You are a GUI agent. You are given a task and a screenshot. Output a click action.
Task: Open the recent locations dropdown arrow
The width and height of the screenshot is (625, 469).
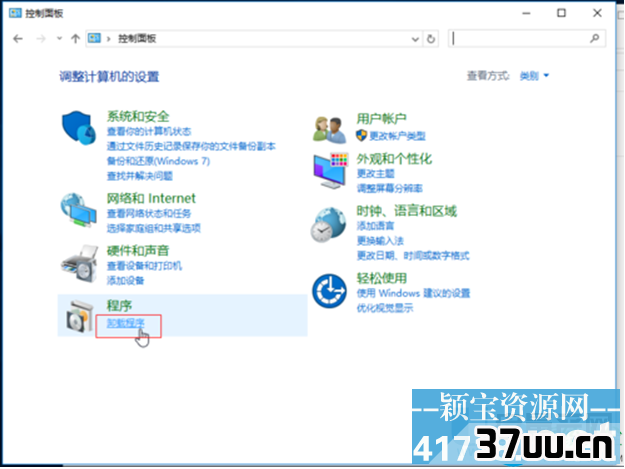59,39
